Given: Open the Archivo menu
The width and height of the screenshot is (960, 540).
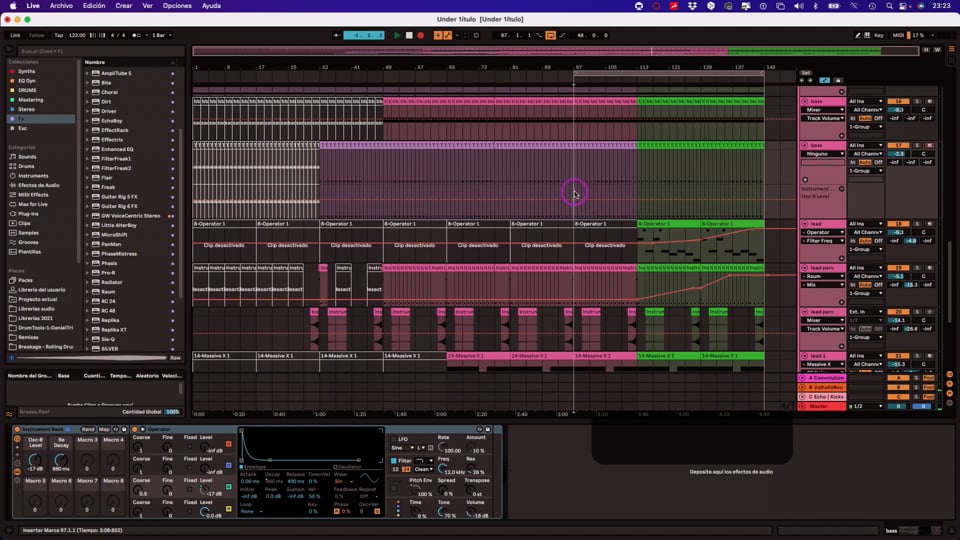Looking at the screenshot, I should 61,6.
